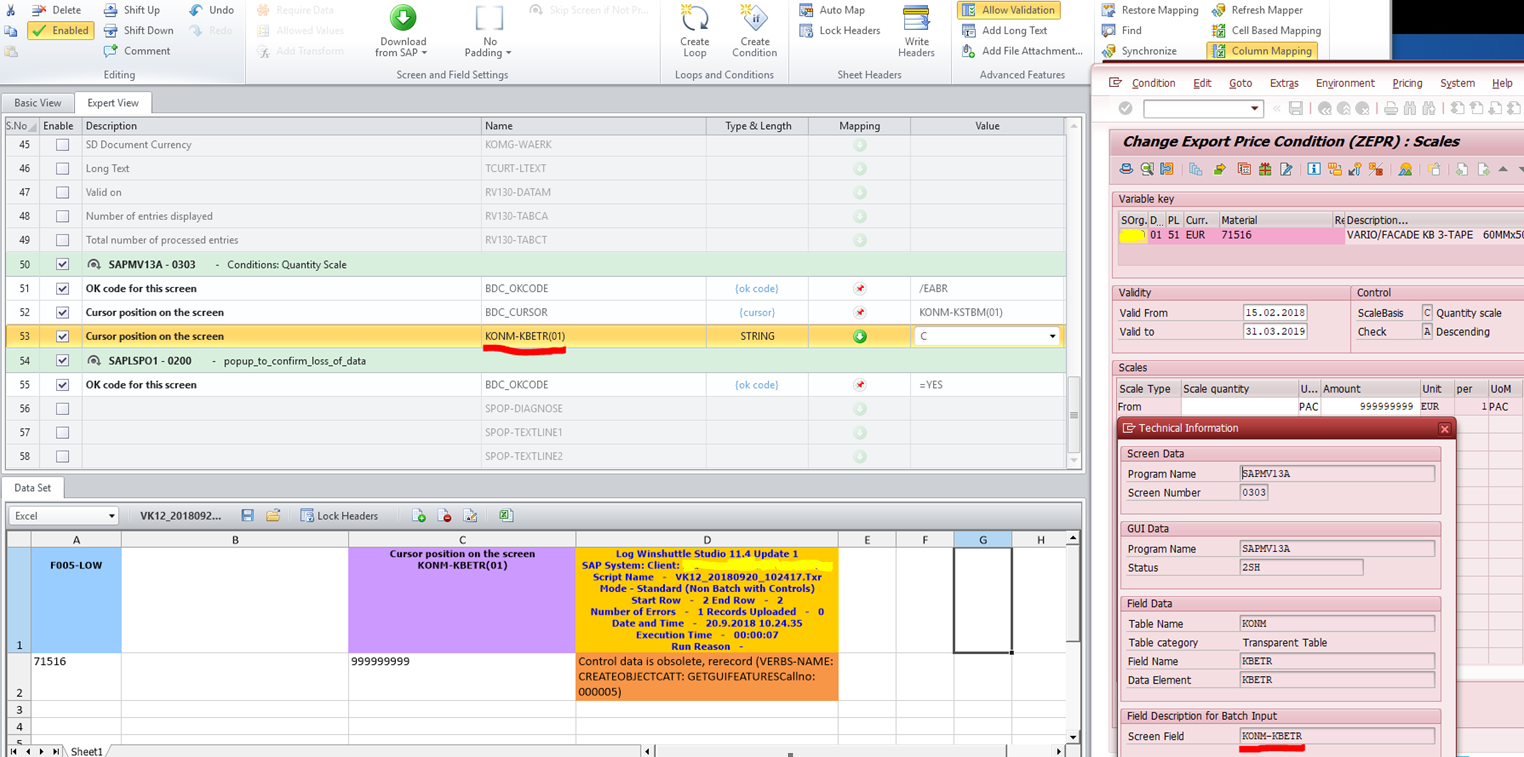Click the green Excel export icon in data set toolbar
The image size is (1524, 757).
pos(506,515)
